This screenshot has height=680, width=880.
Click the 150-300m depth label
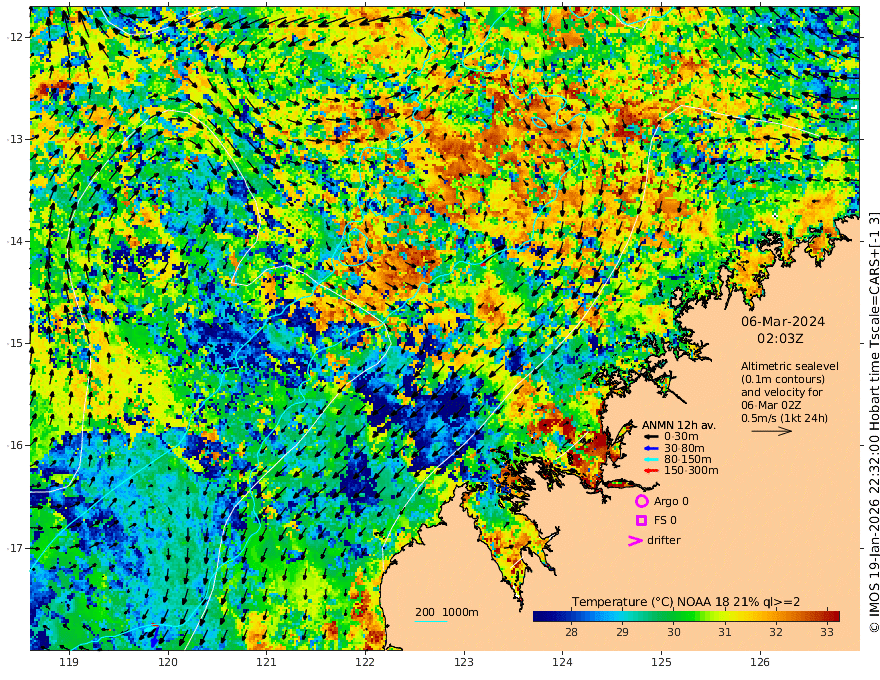(x=691, y=471)
